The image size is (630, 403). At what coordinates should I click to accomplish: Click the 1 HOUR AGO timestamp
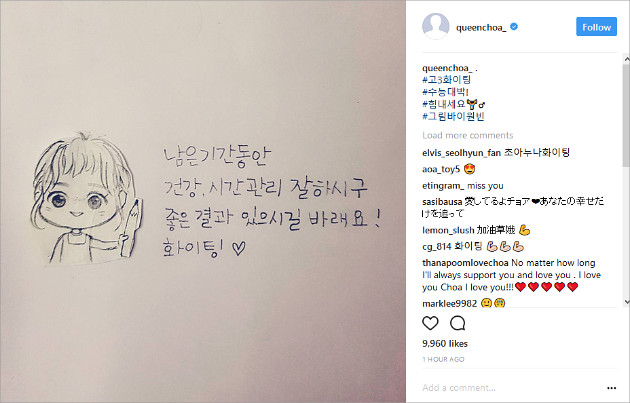[x=443, y=360]
